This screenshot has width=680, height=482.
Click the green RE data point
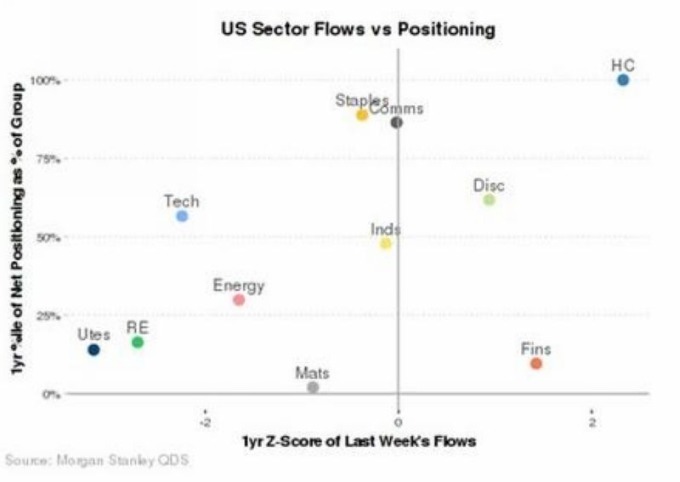point(138,342)
